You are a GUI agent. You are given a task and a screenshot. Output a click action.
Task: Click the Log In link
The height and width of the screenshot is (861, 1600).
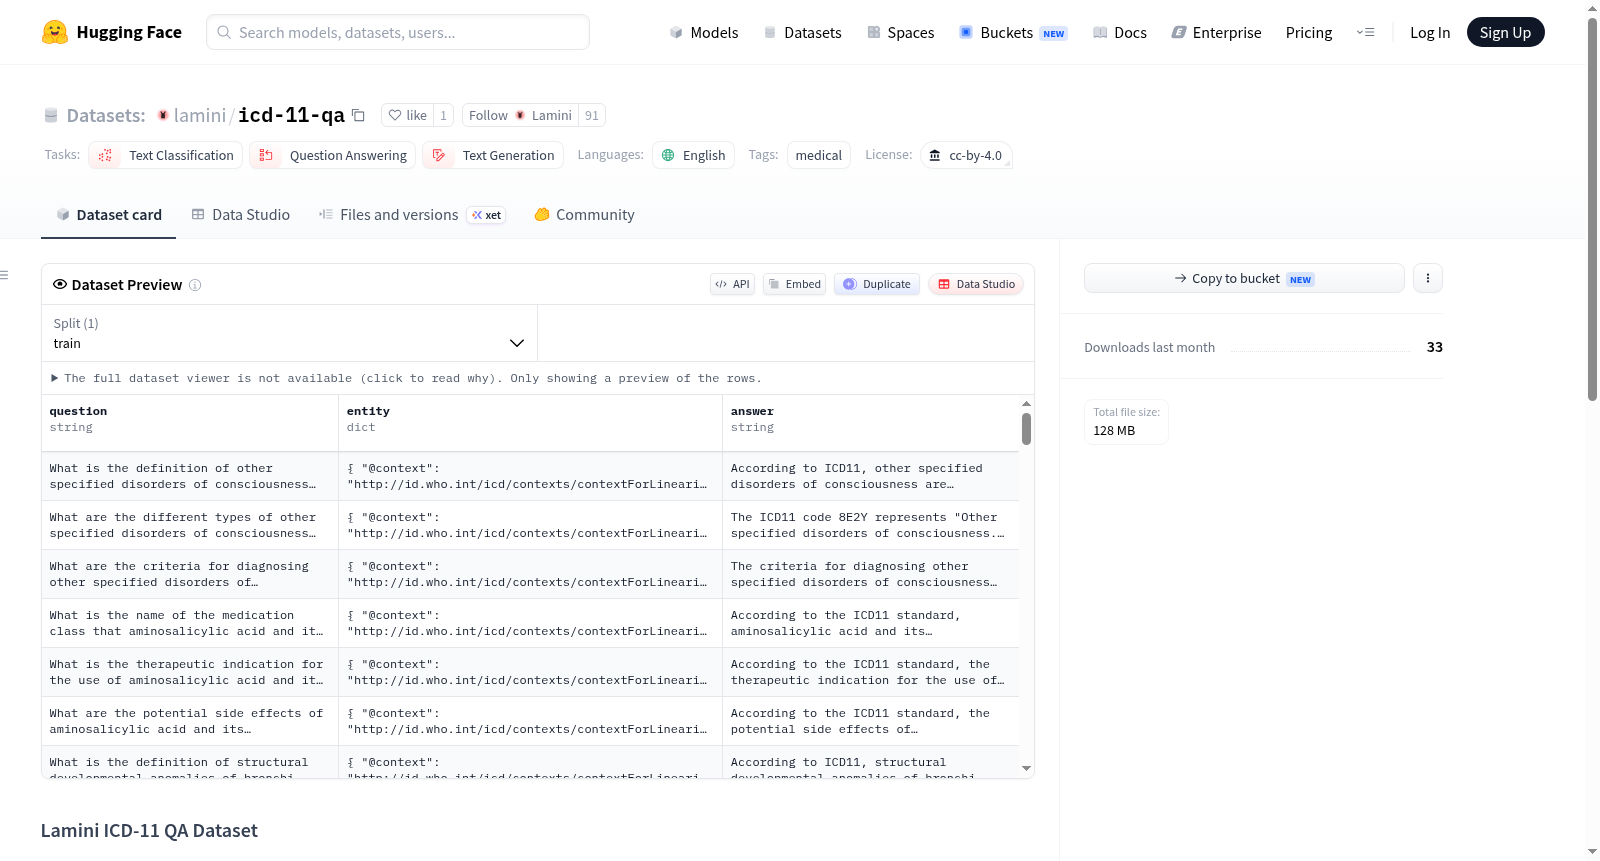(1430, 32)
